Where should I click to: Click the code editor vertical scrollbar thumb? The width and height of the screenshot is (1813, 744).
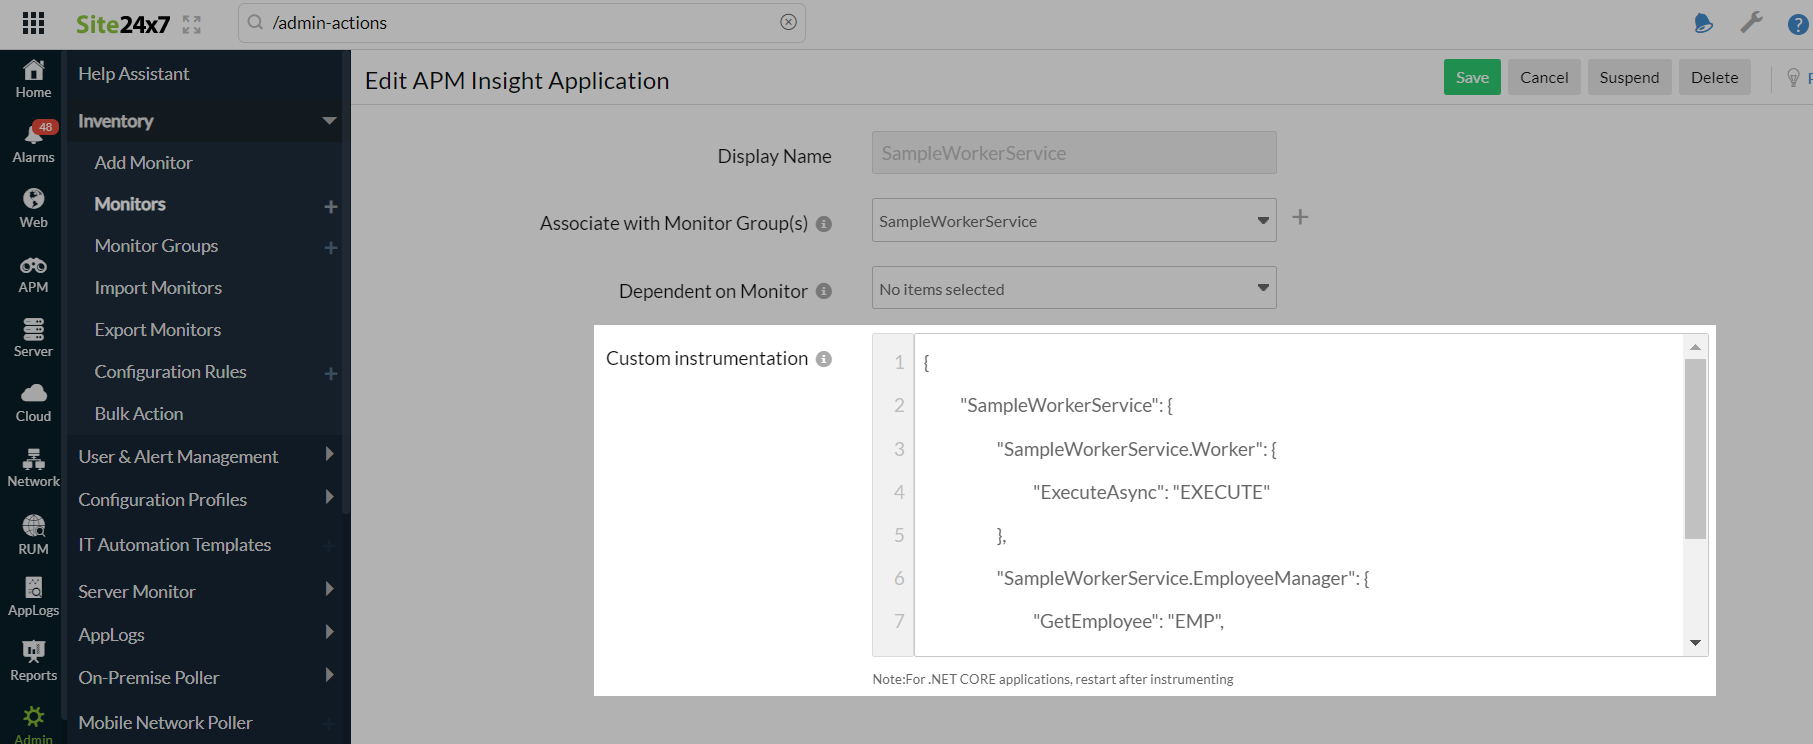coord(1694,449)
